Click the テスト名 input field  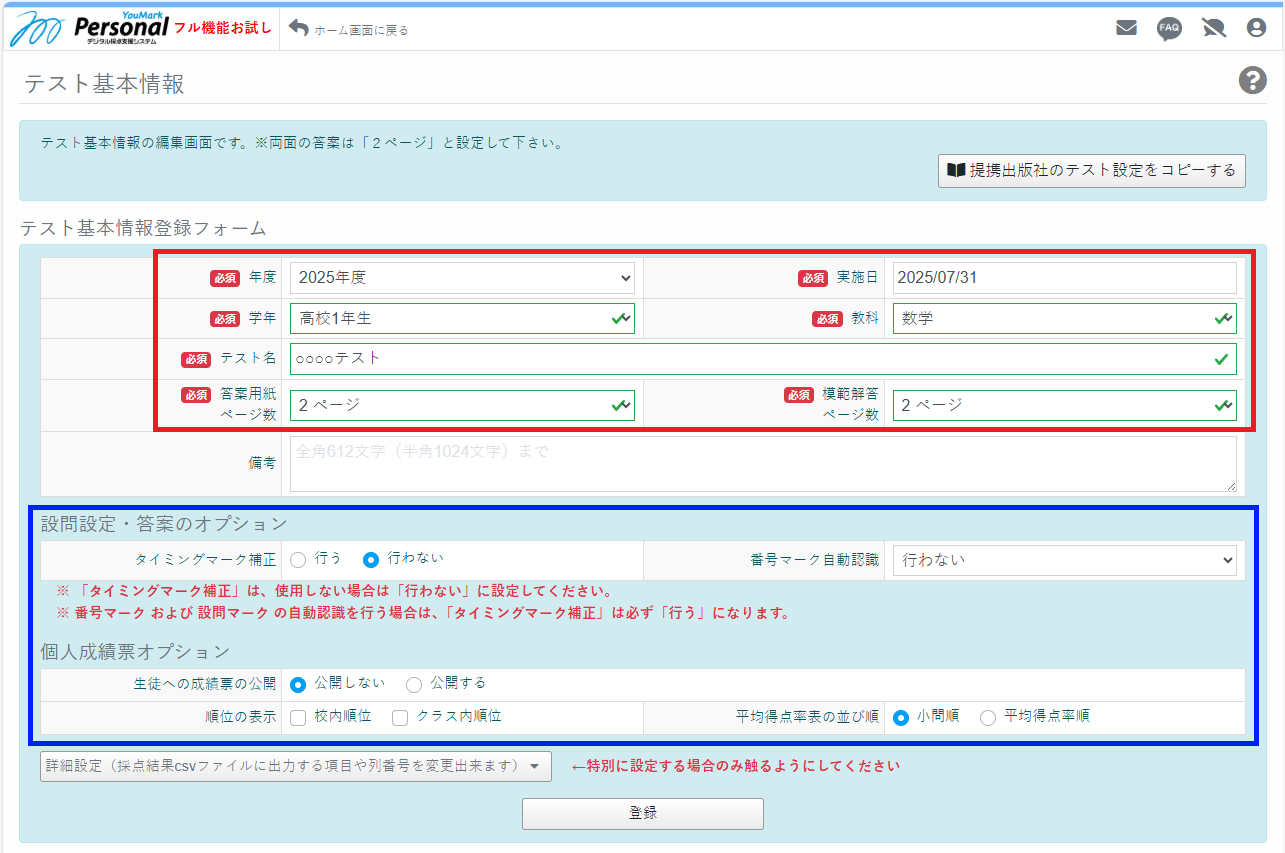point(763,359)
